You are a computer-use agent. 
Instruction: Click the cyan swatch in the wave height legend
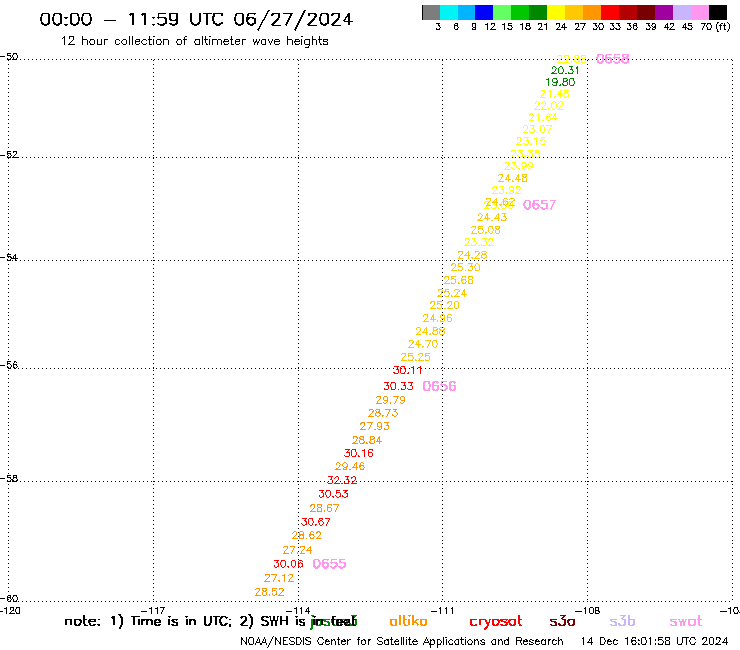pyautogui.click(x=449, y=13)
